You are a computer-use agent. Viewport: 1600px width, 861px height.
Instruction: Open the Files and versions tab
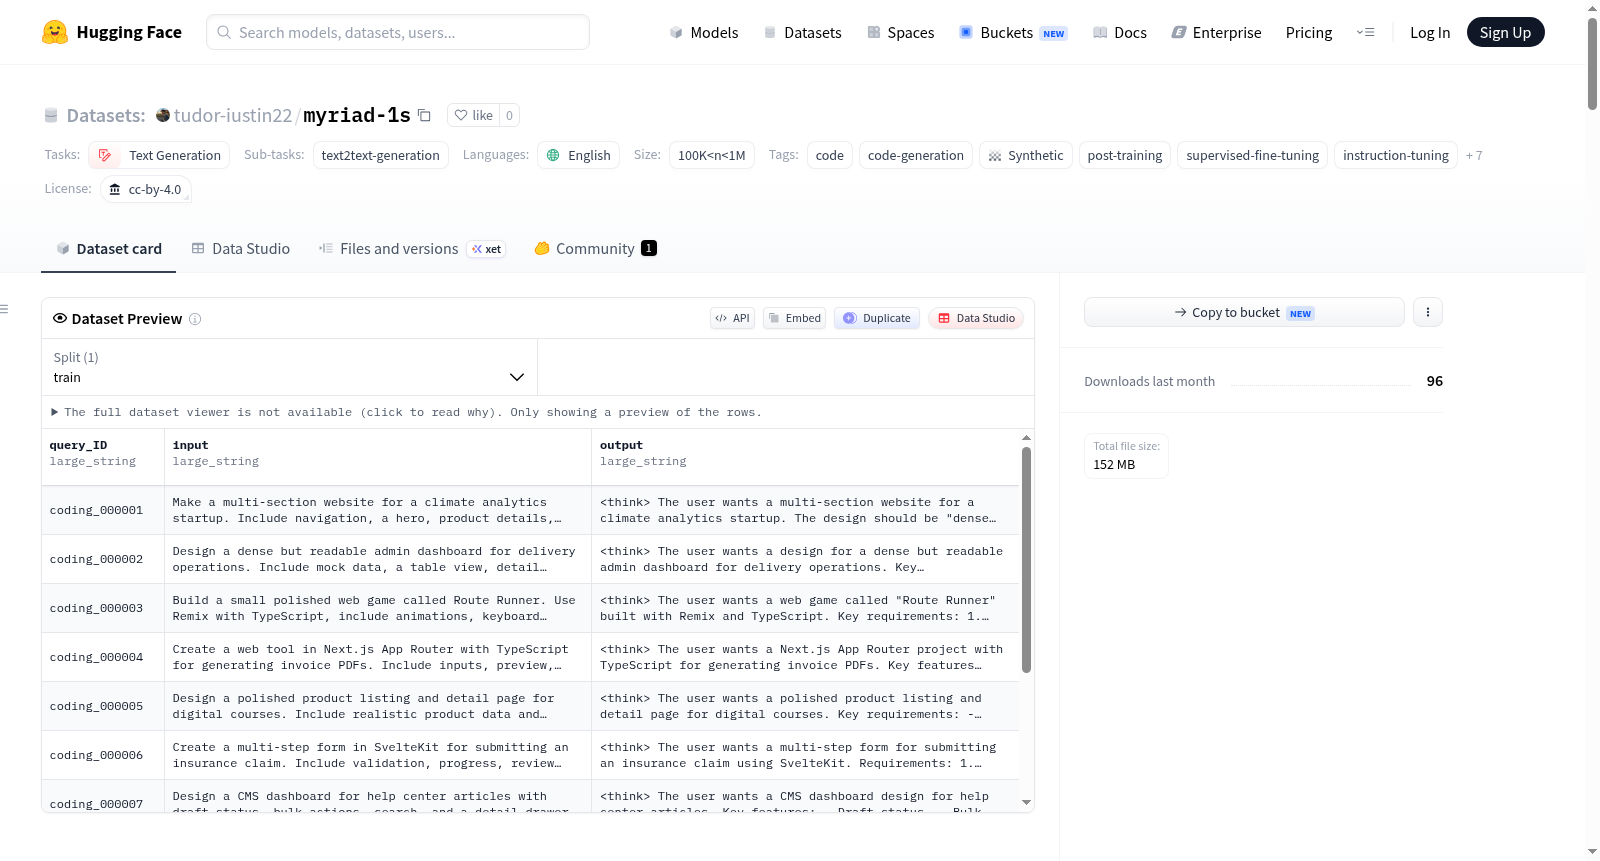(x=412, y=249)
